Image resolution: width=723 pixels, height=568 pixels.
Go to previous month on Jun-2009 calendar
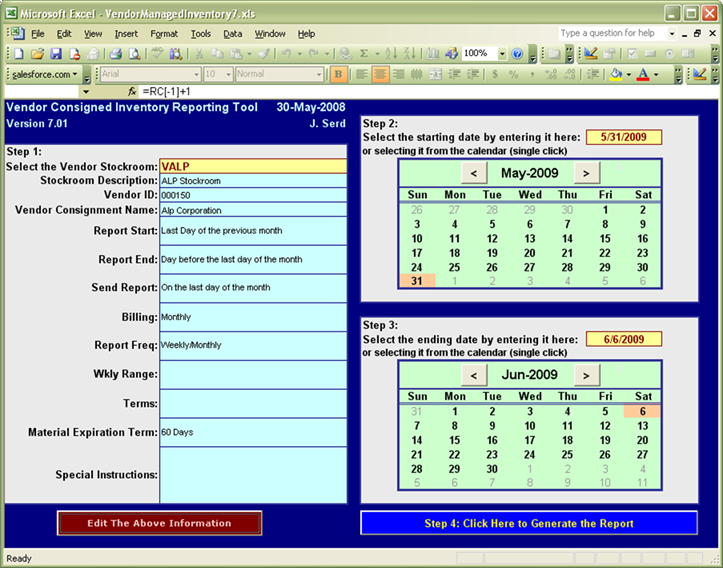474,375
